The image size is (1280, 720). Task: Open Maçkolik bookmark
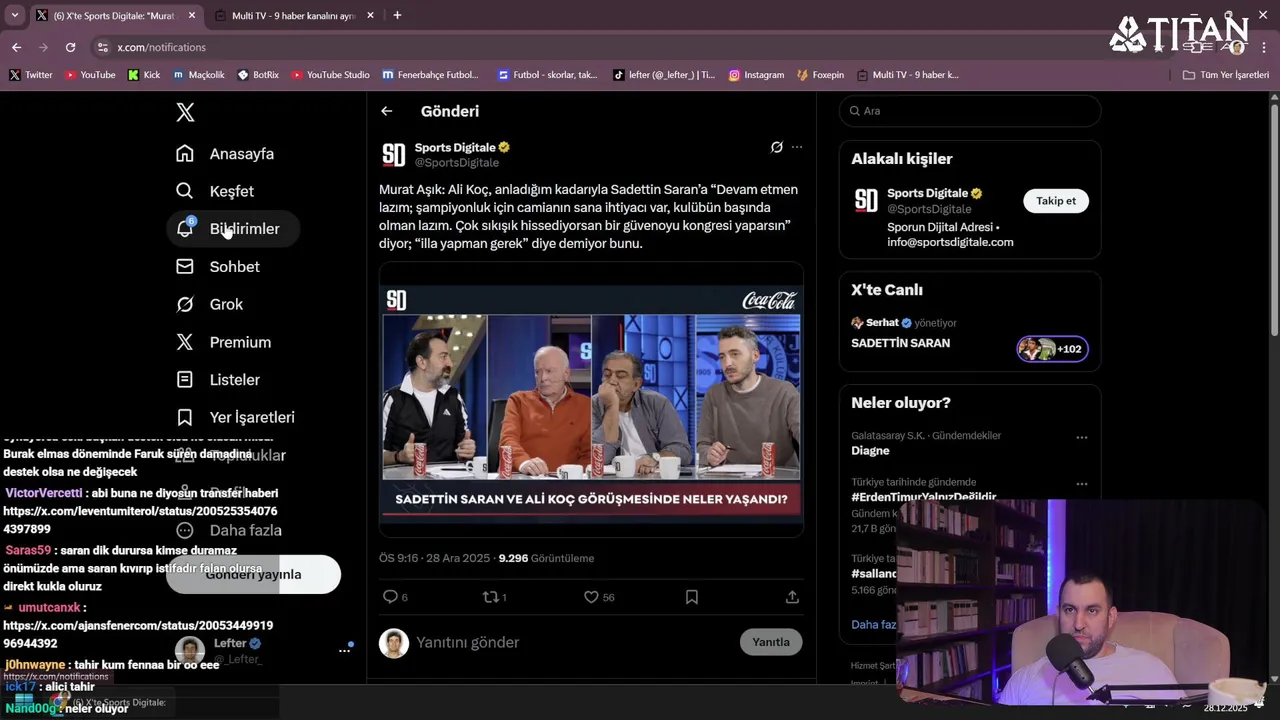199,75
